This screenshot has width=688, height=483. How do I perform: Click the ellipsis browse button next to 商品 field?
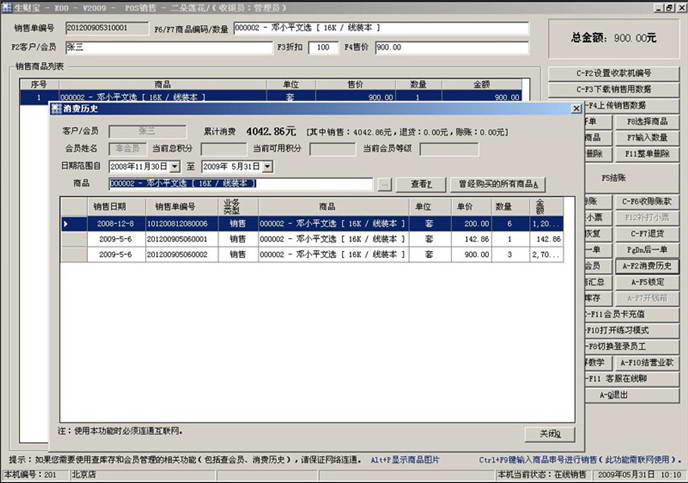click(x=384, y=184)
